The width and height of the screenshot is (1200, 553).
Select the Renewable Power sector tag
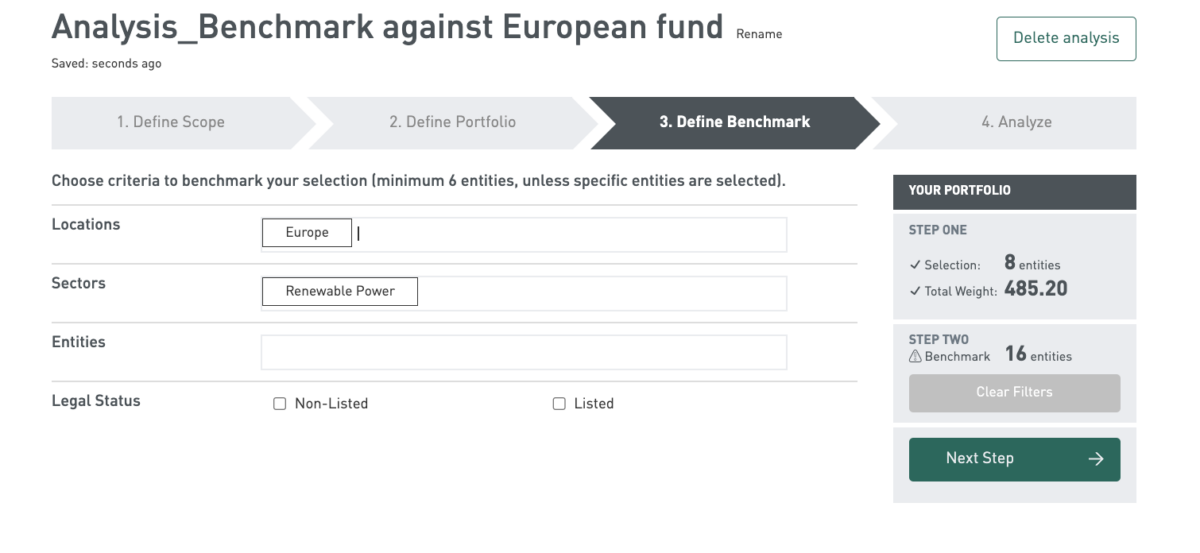[x=340, y=291]
